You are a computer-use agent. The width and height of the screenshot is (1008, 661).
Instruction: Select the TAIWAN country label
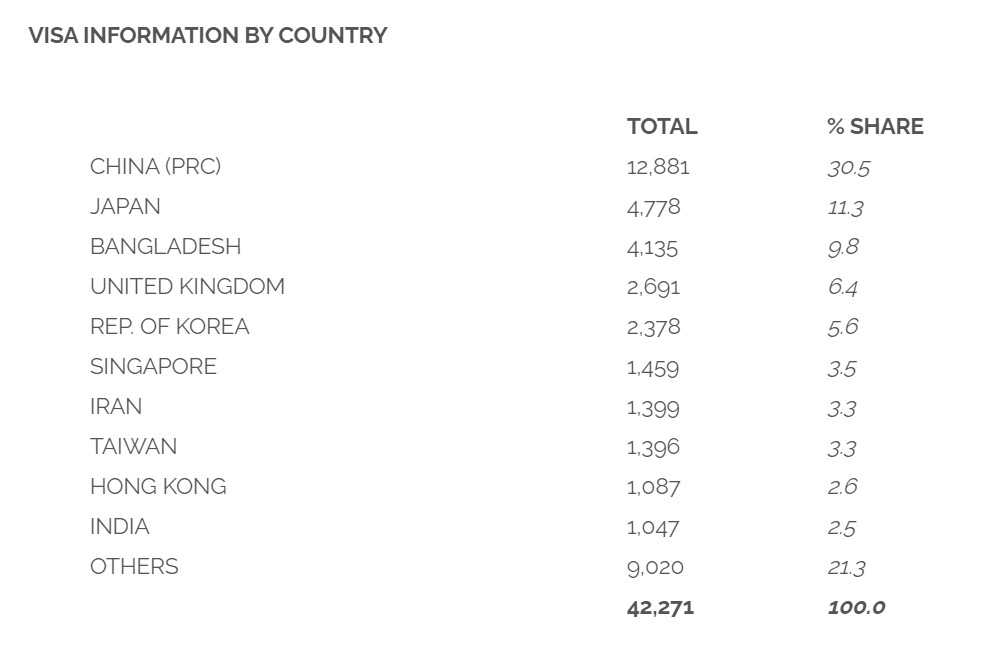(x=133, y=447)
